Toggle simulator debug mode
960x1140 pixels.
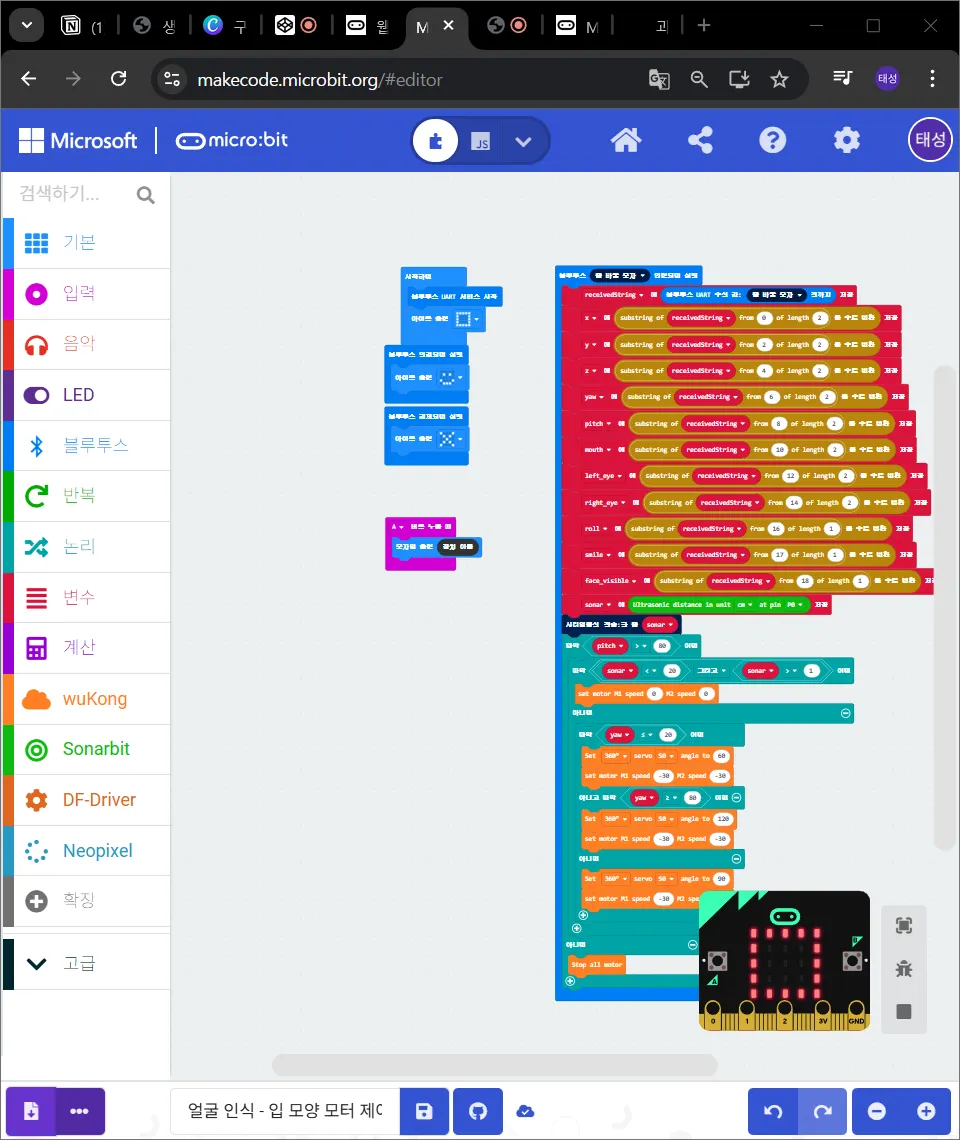(903, 968)
